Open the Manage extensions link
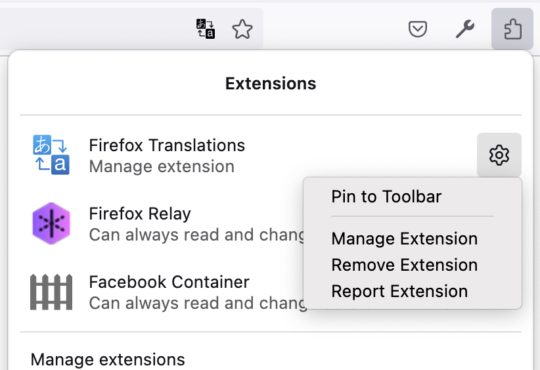Image resolution: width=540 pixels, height=370 pixels. 108,359
